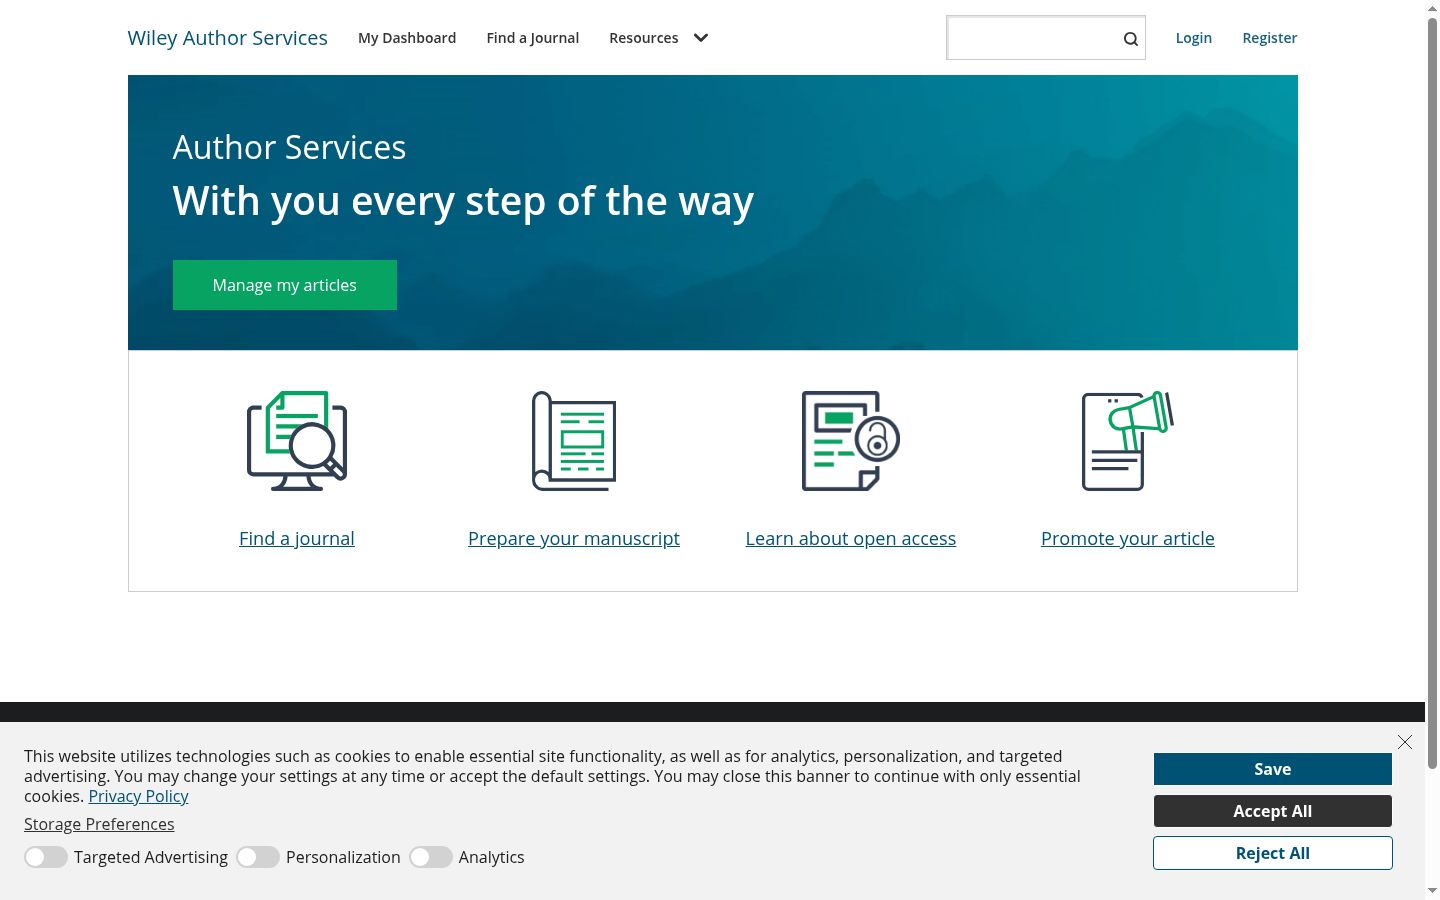
Task: Go to Find a Journal in the top menu
Action: tap(533, 38)
